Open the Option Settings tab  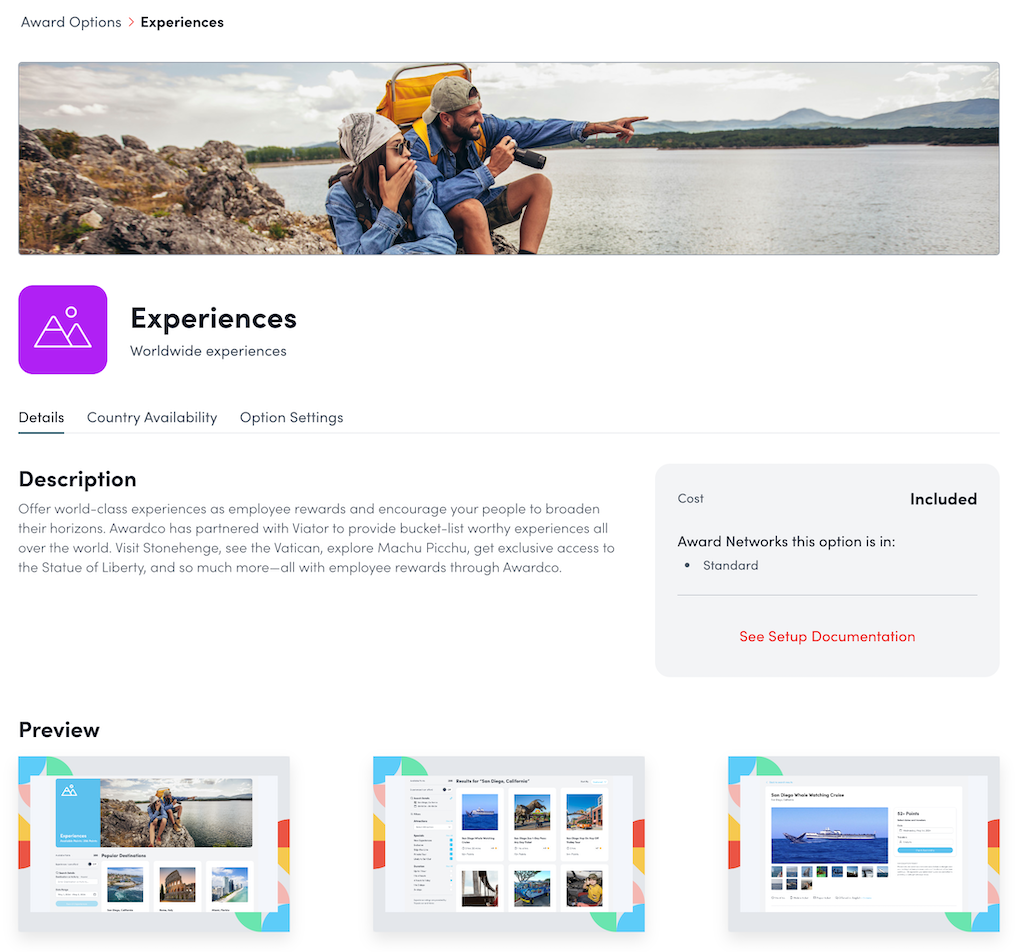click(x=291, y=417)
